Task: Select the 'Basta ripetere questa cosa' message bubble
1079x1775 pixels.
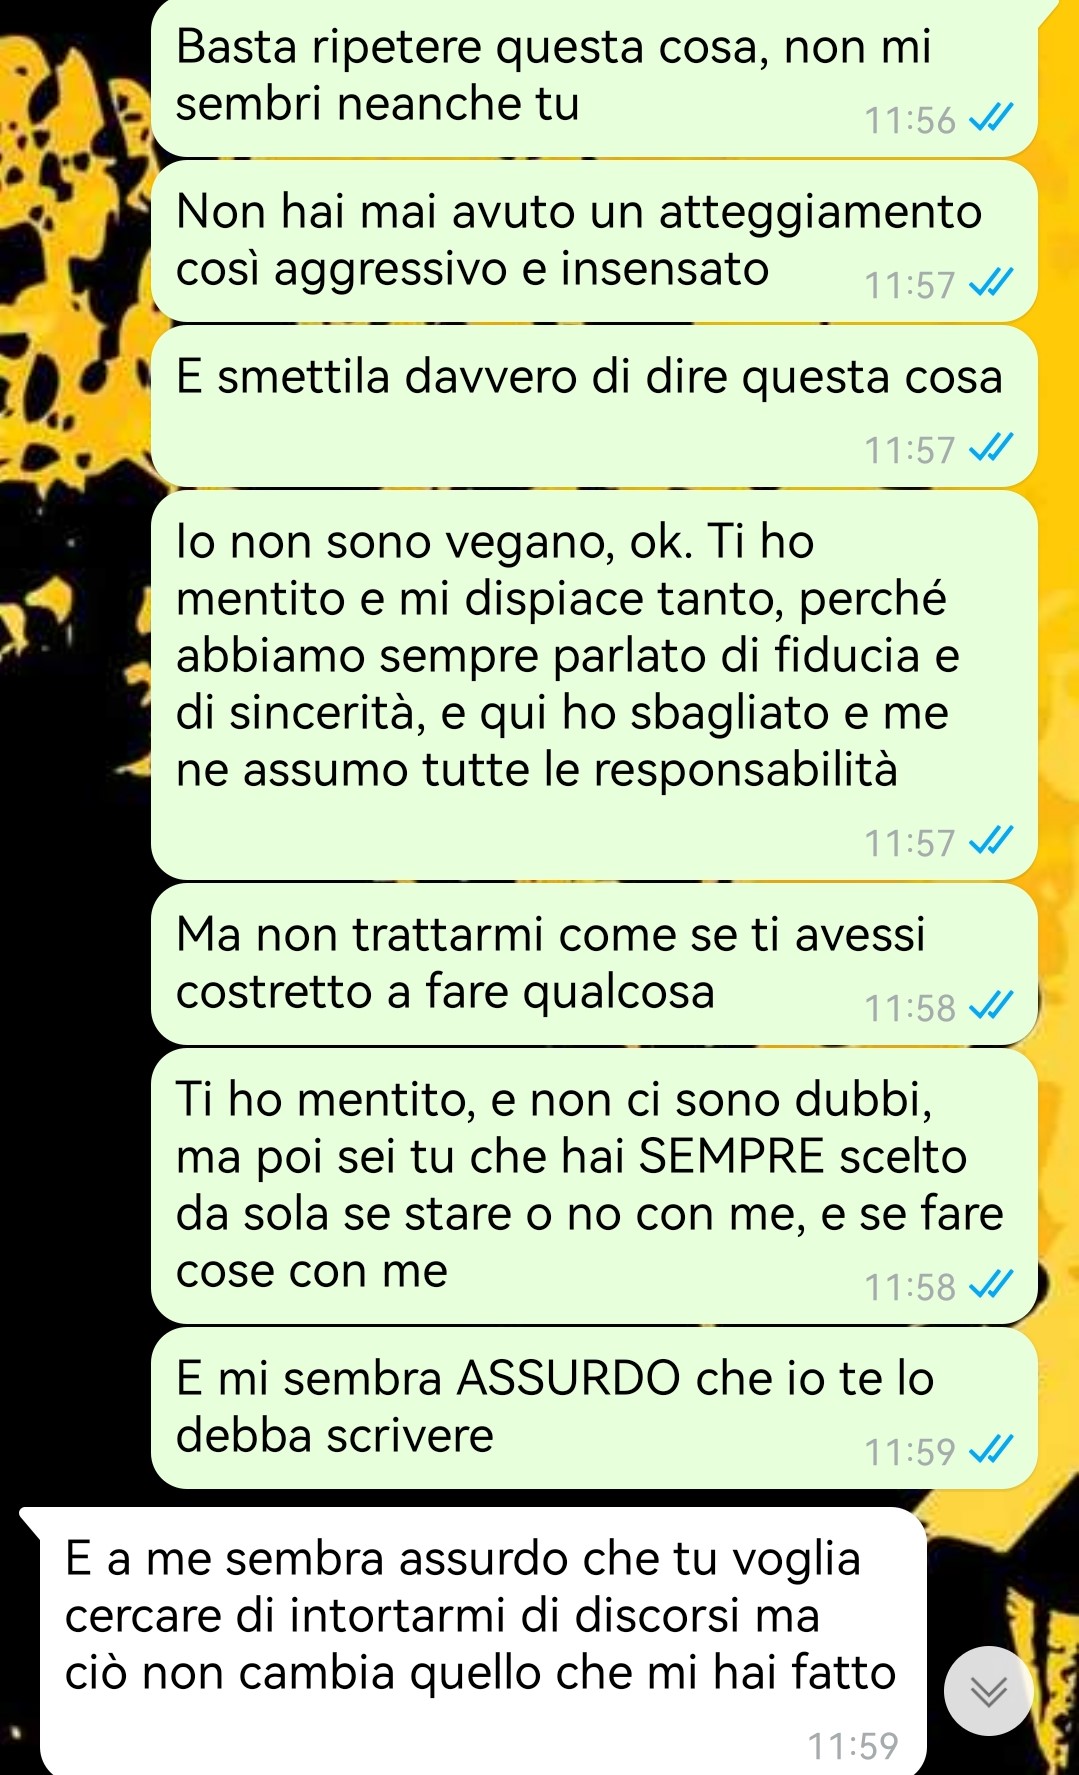Action: [x=594, y=78]
